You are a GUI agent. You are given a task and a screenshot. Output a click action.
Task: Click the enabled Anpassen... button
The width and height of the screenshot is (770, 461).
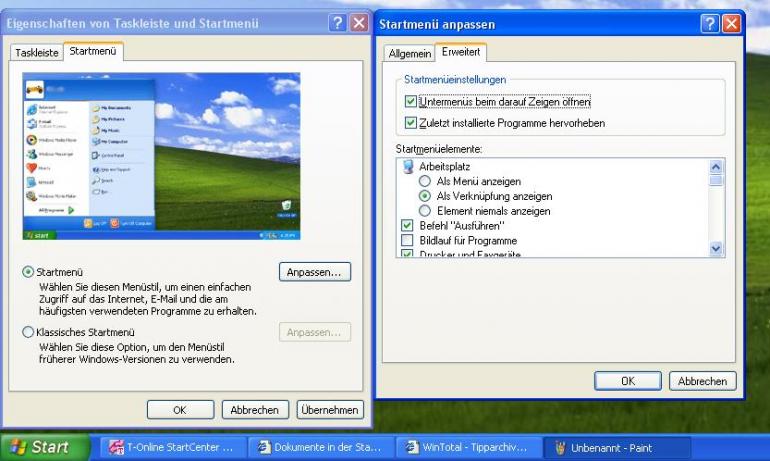click(x=315, y=272)
